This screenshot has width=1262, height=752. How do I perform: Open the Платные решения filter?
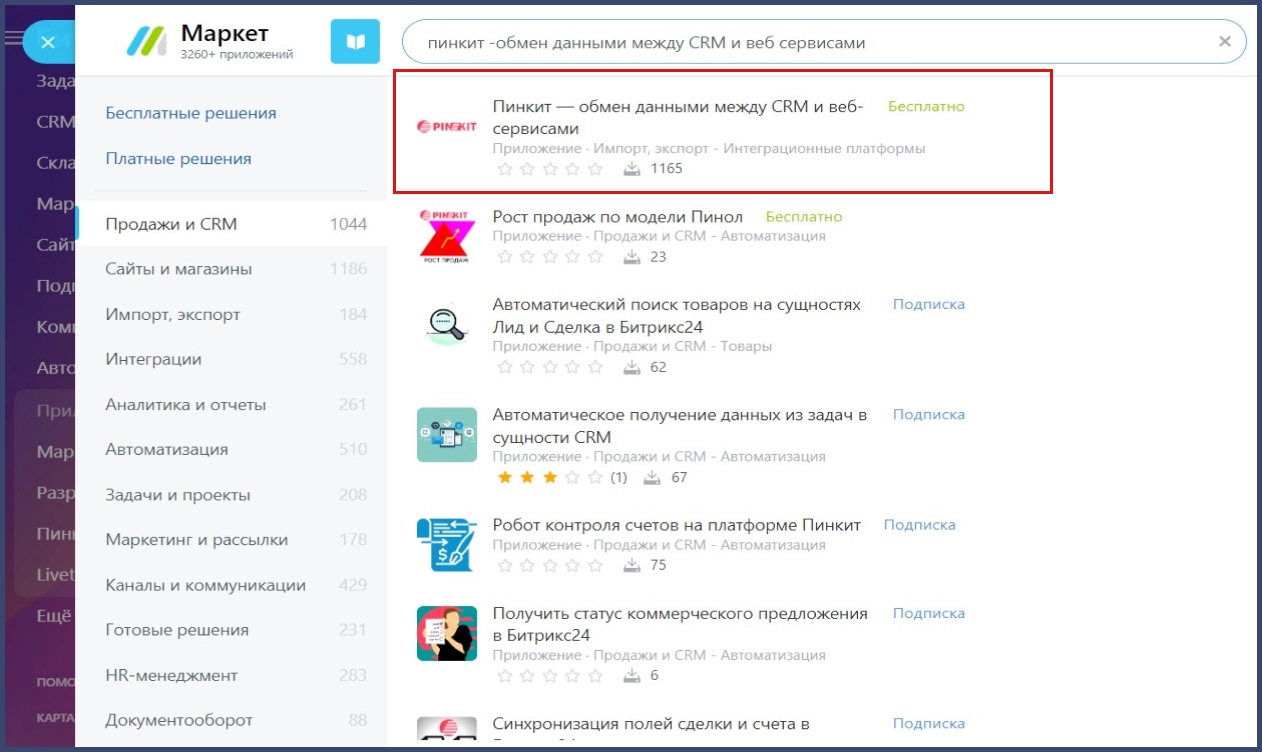[178, 158]
